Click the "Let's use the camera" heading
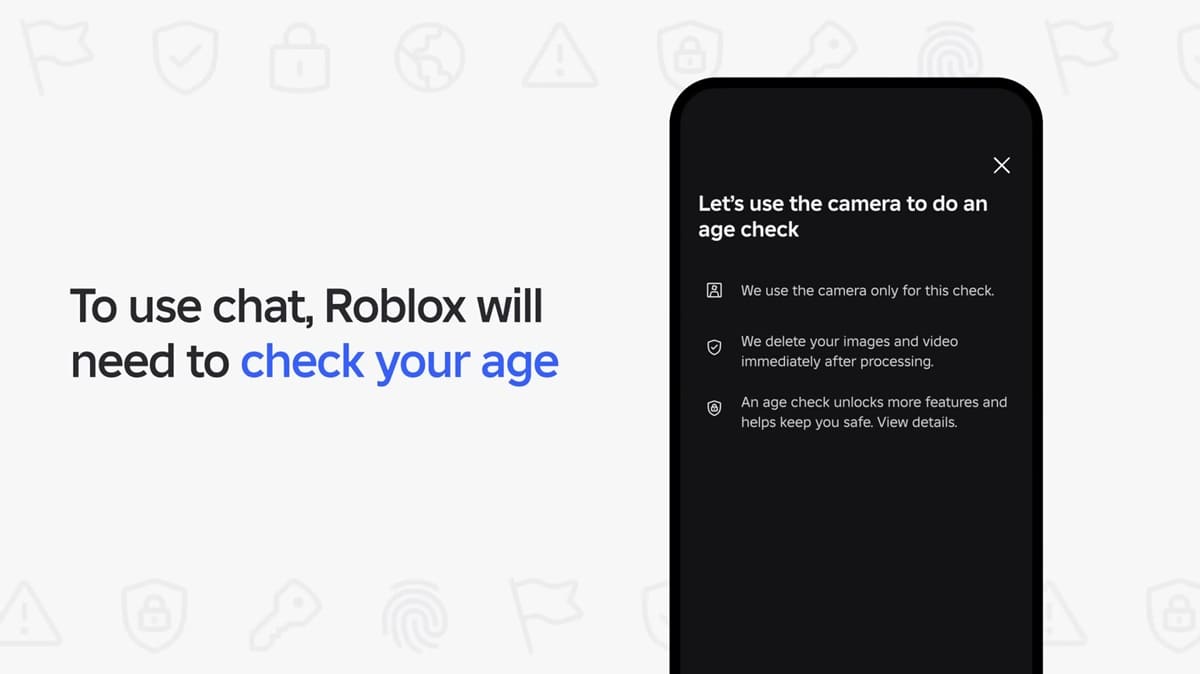 click(x=842, y=216)
